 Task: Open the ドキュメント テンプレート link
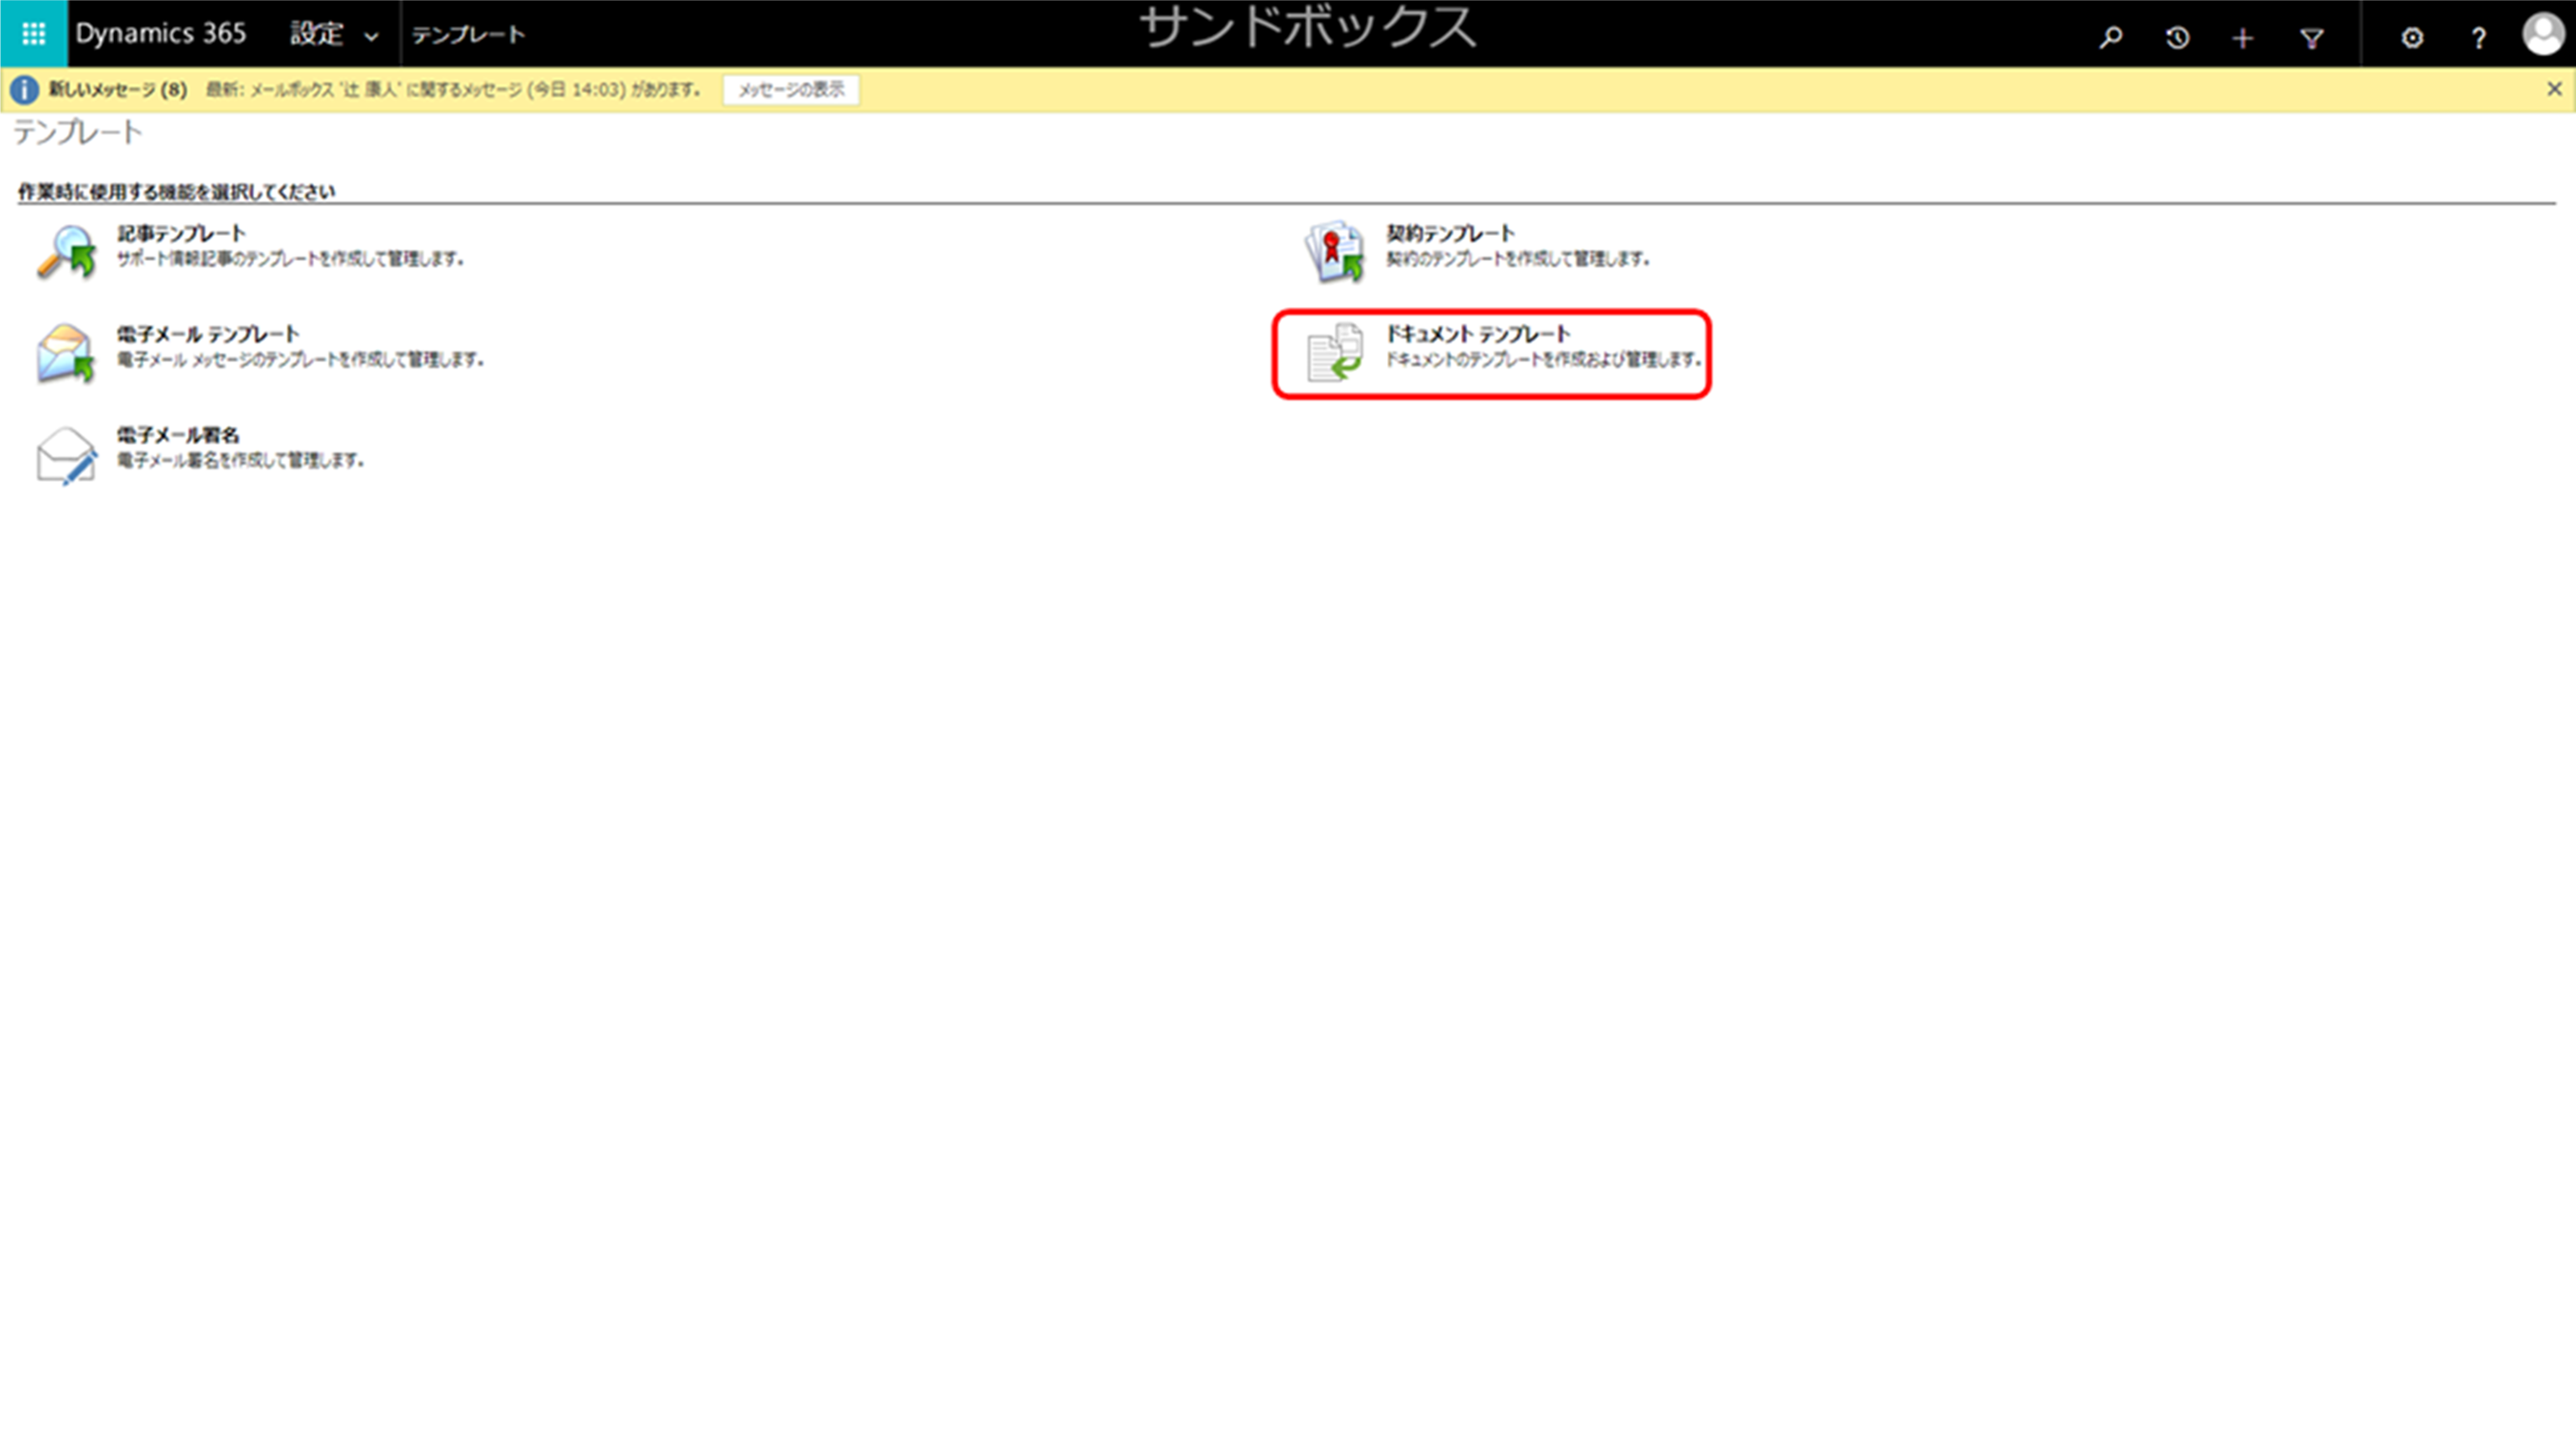point(1478,334)
